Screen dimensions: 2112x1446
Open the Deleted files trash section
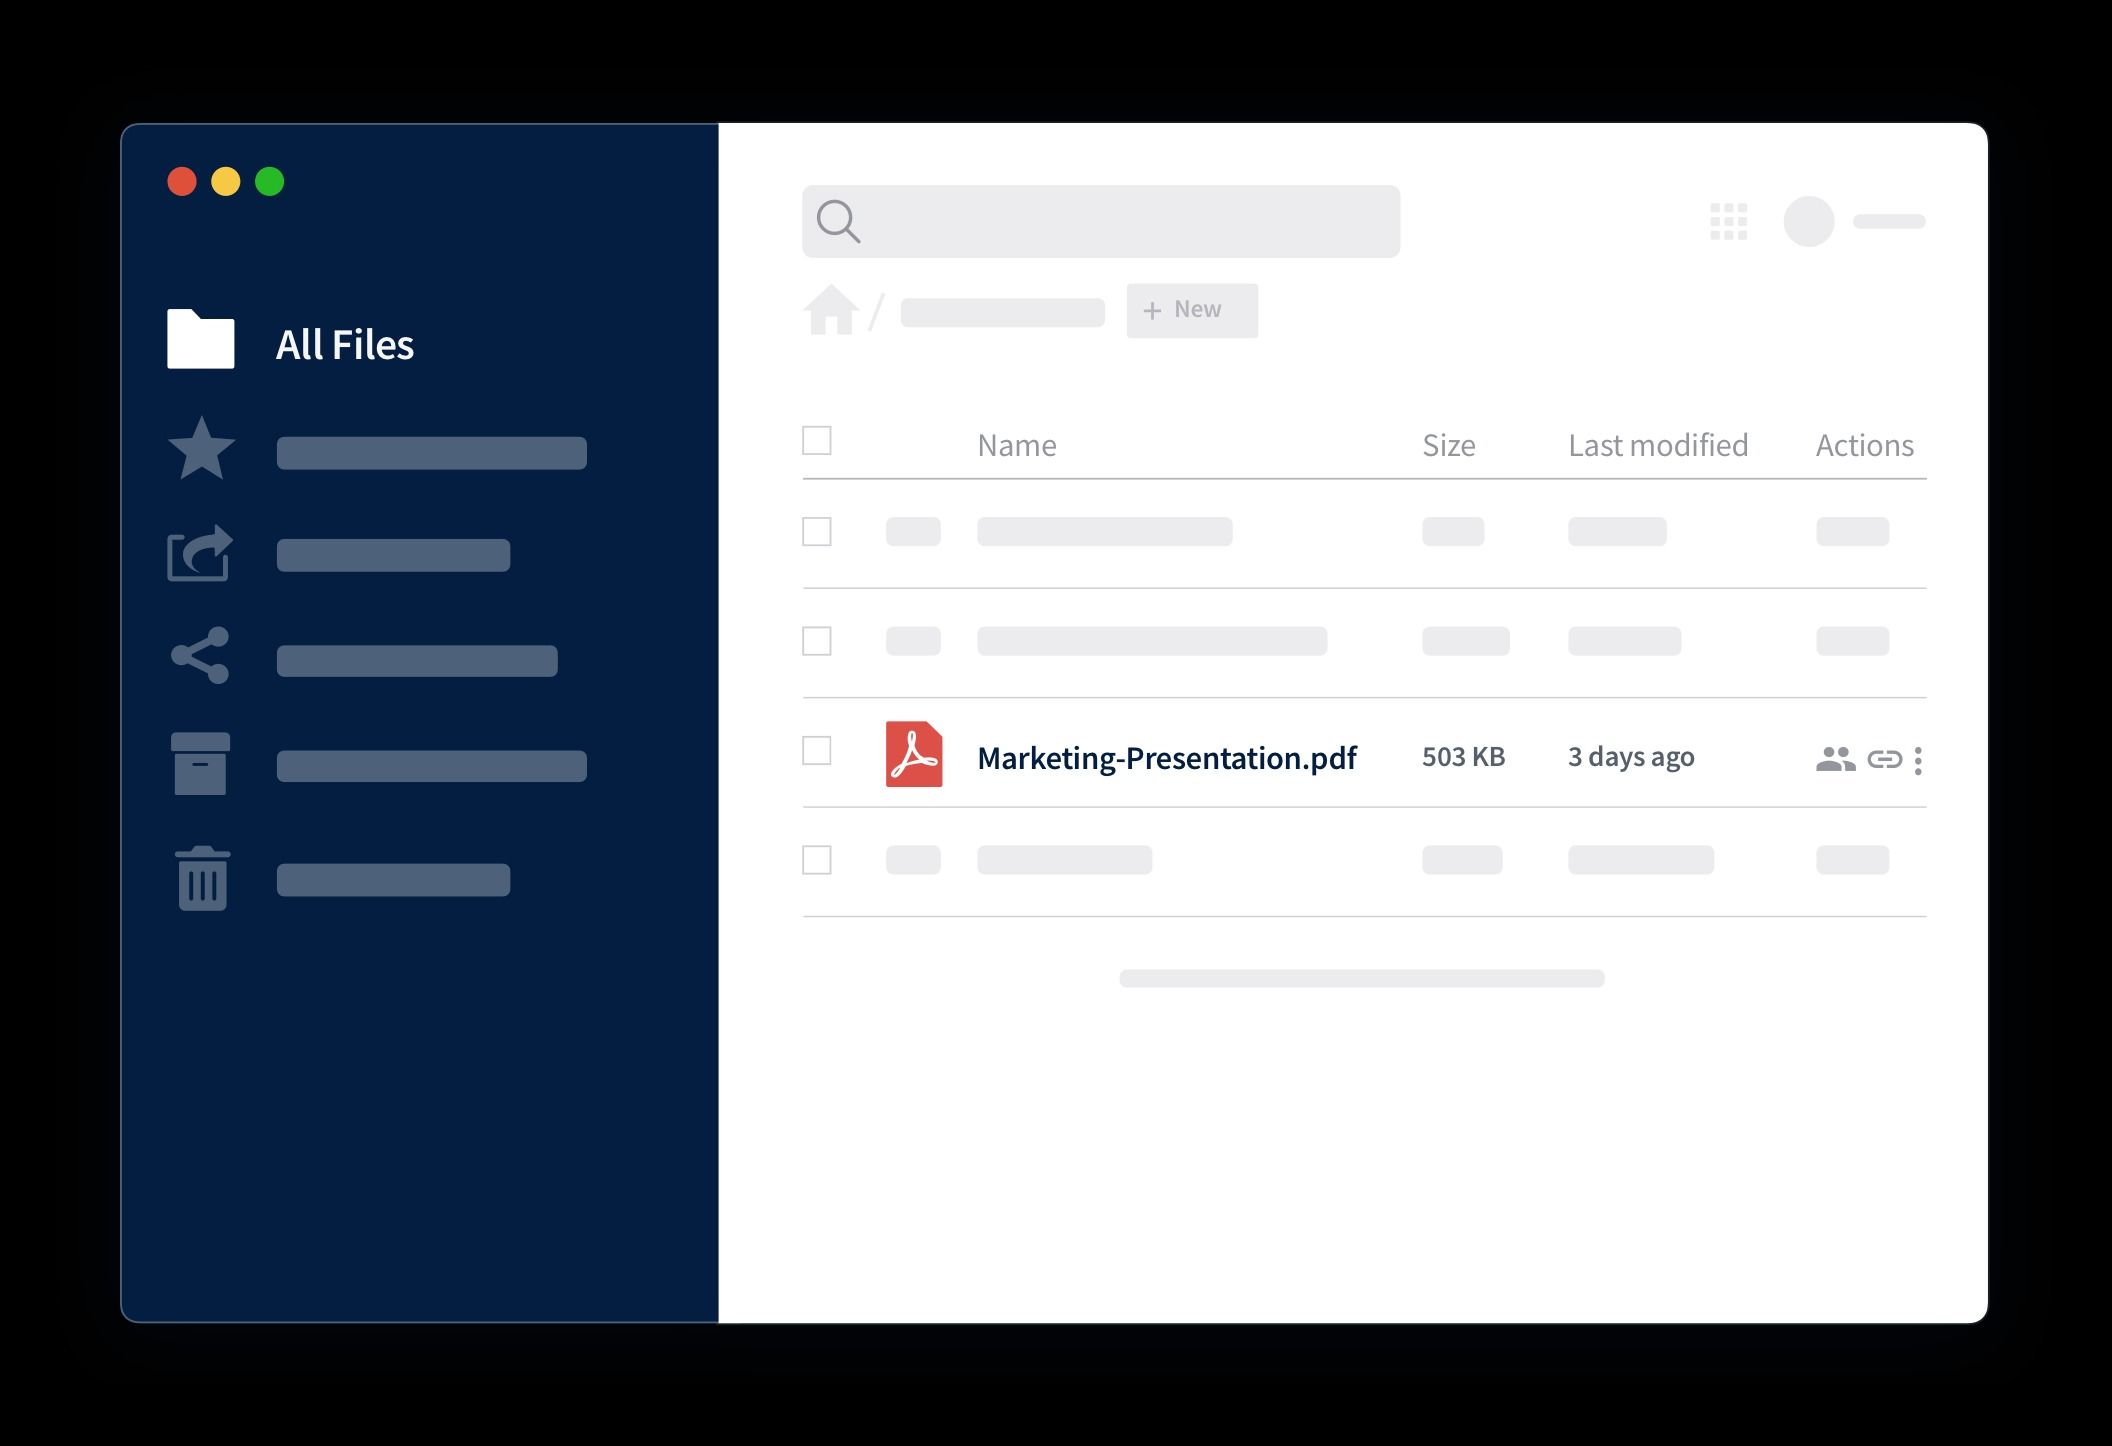[201, 878]
